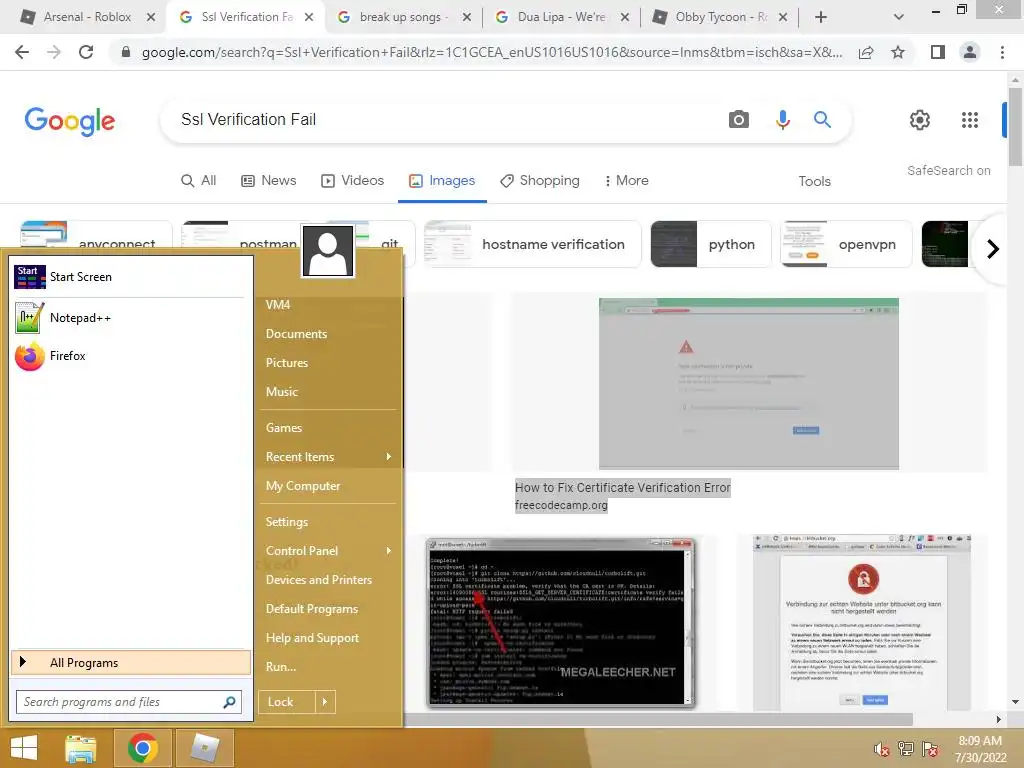Image resolution: width=1024 pixels, height=768 pixels.
Task: Click the Google logo
Action: coord(70,121)
